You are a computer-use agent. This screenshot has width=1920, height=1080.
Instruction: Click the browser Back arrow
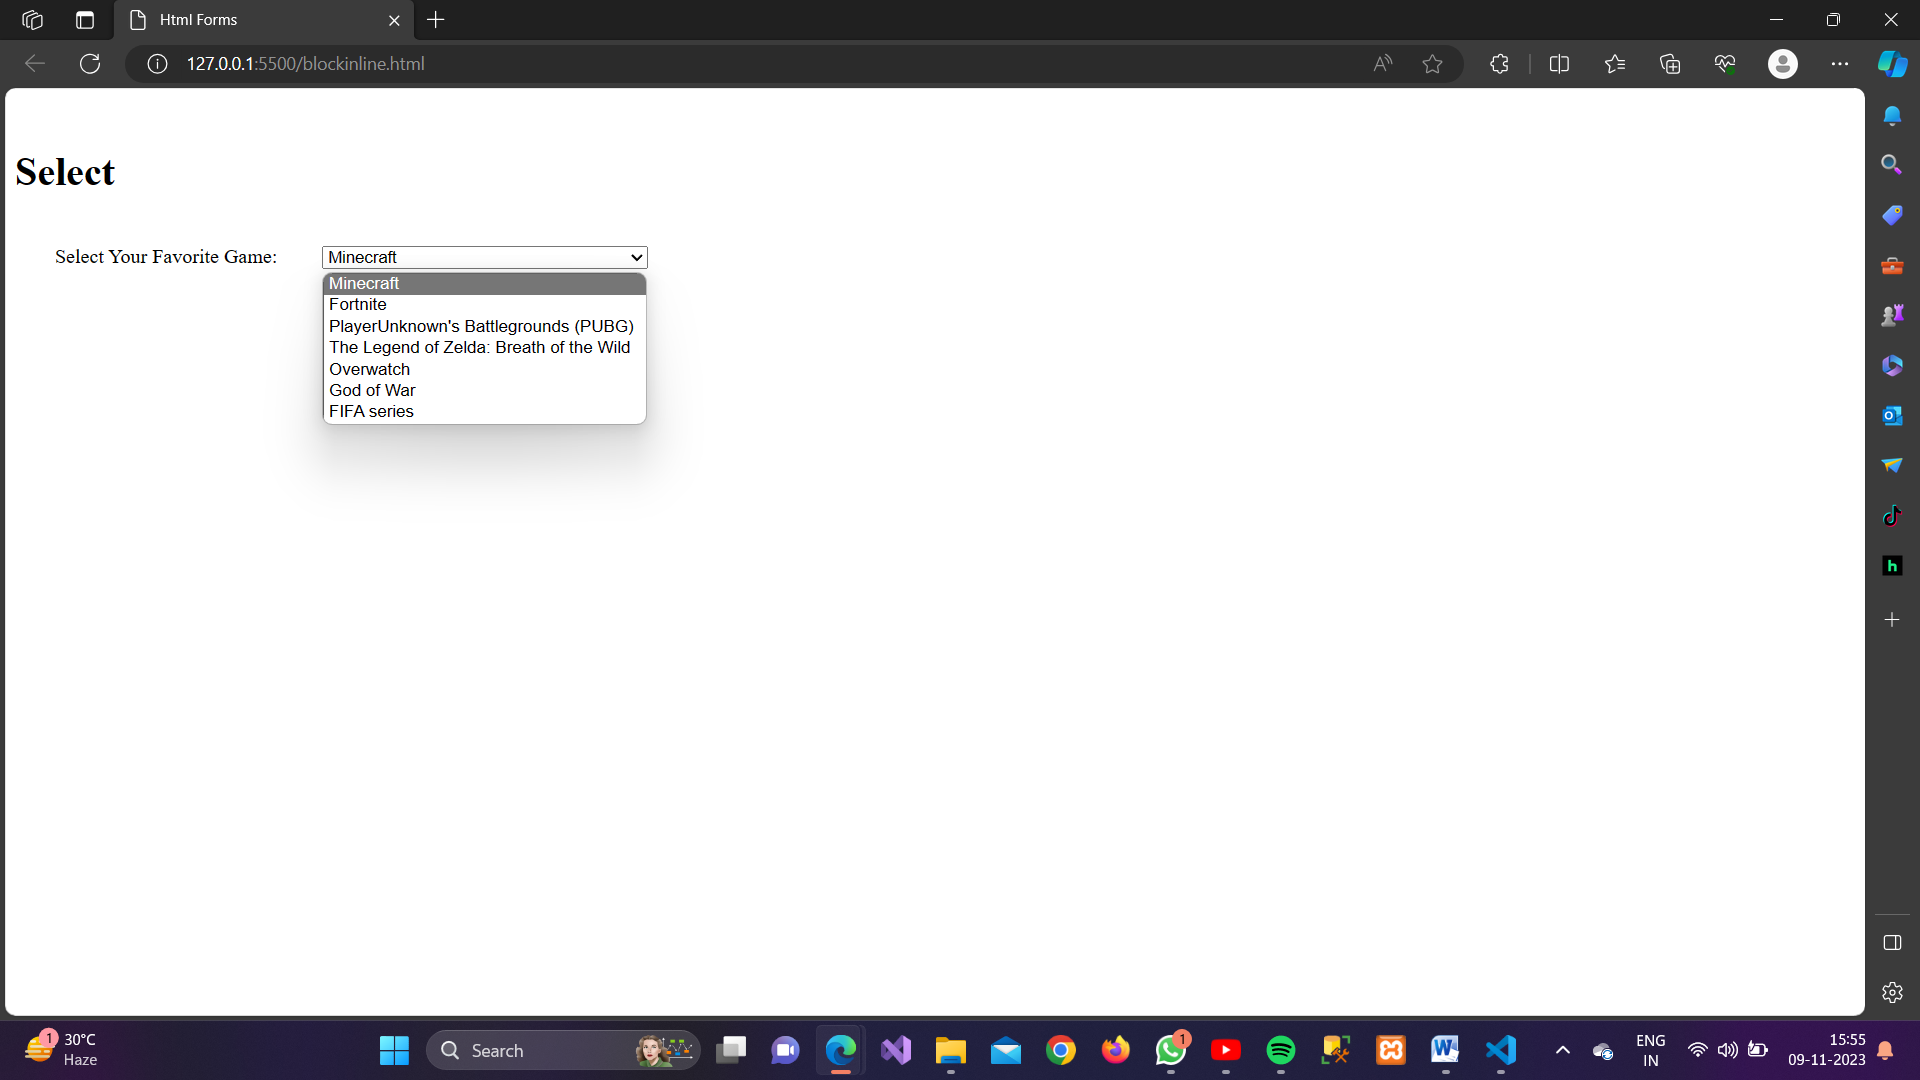[35, 64]
